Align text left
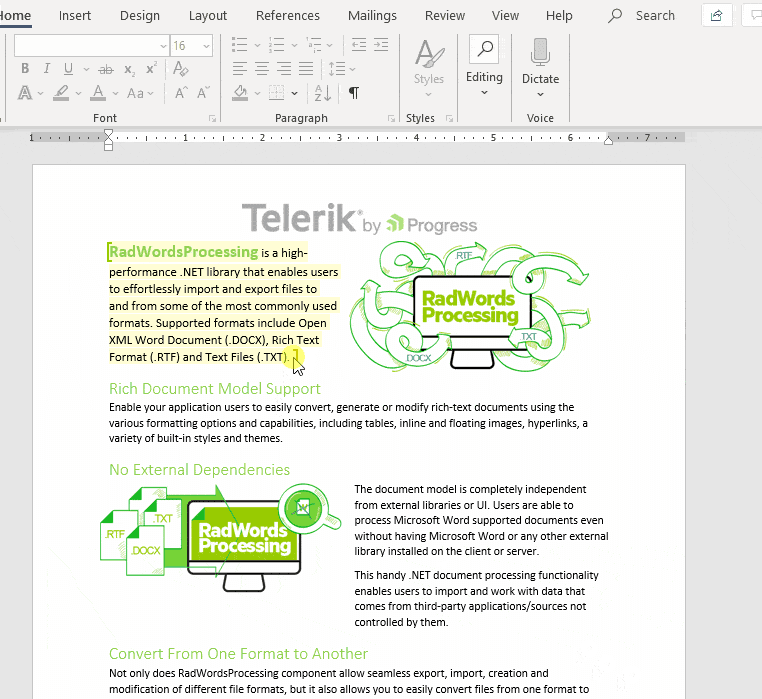762x699 pixels. [x=240, y=69]
